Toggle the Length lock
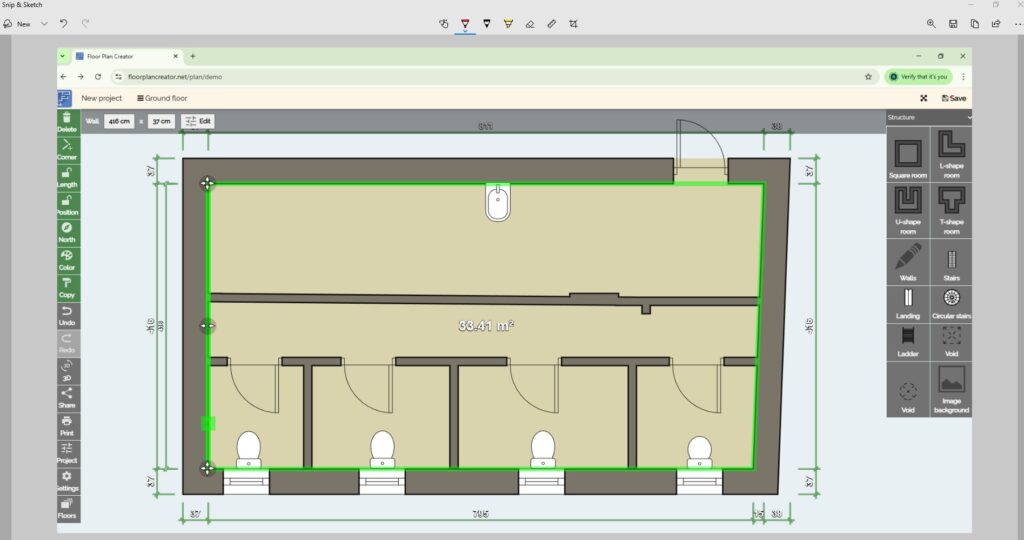The height and width of the screenshot is (540, 1024). click(x=67, y=177)
